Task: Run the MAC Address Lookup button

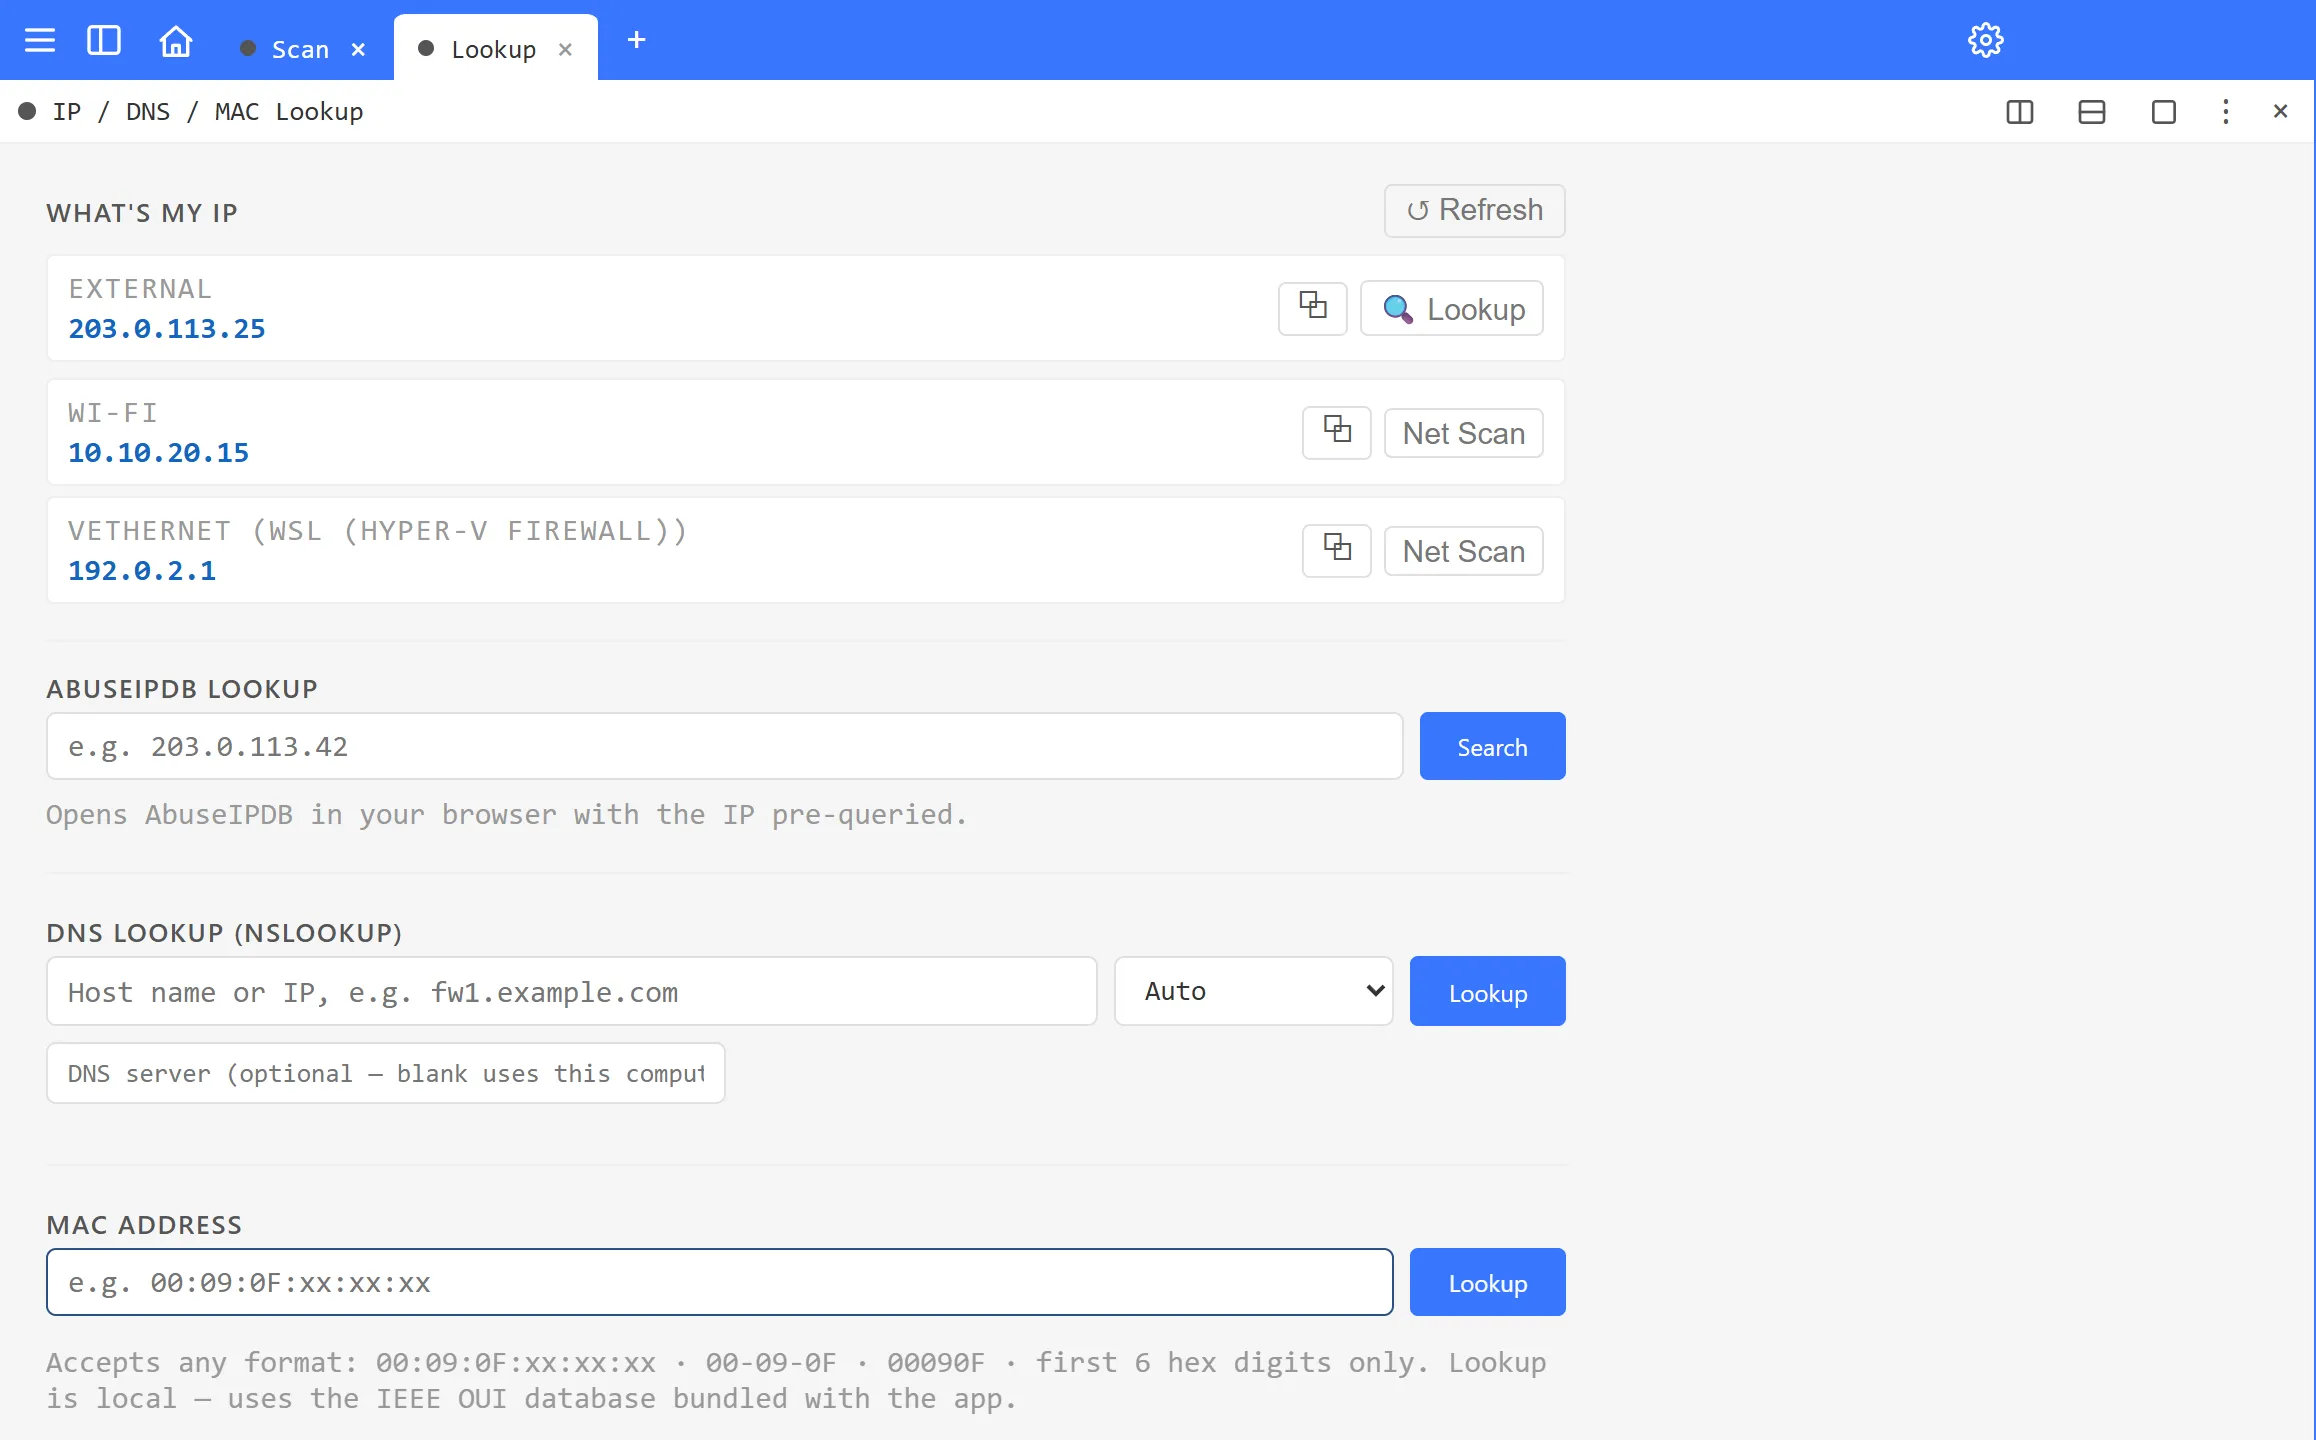Action: tap(1488, 1283)
